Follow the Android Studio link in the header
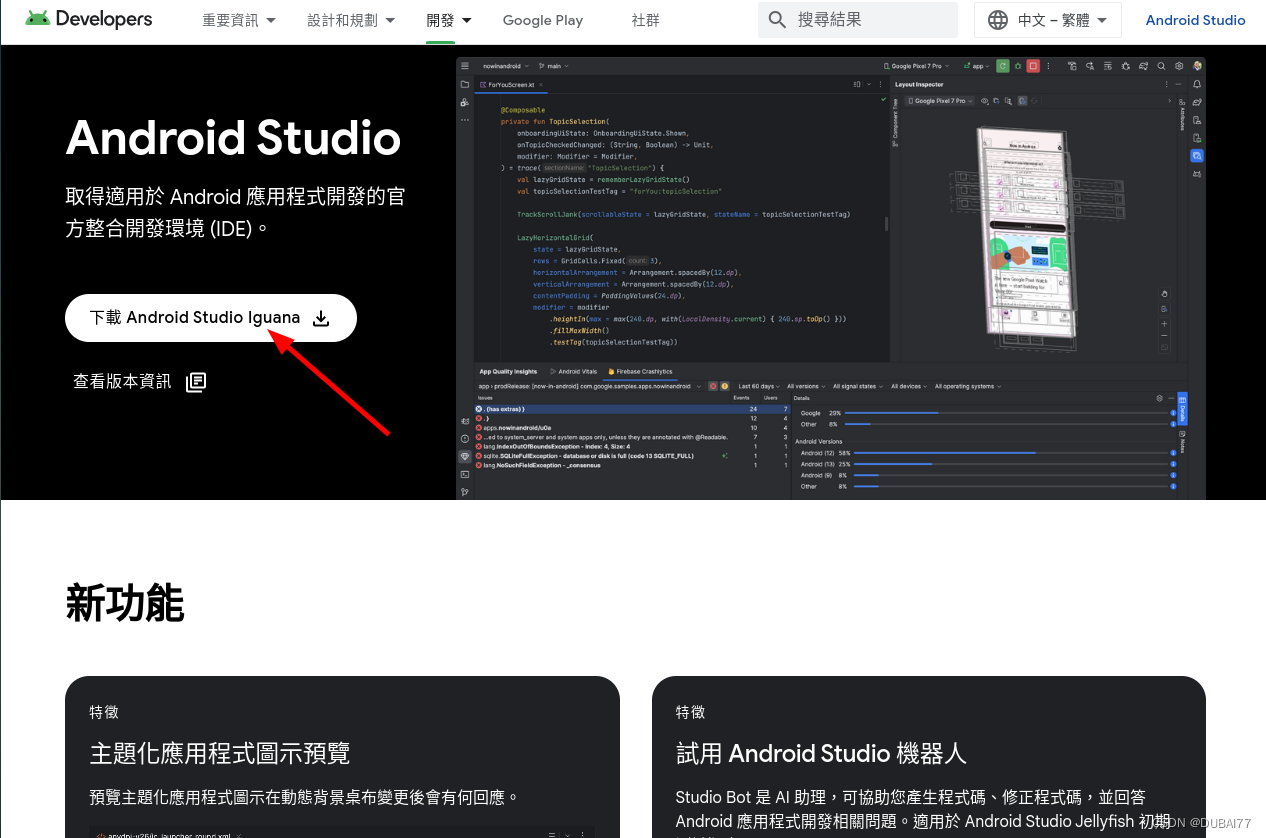1266x838 pixels. 1195,19
